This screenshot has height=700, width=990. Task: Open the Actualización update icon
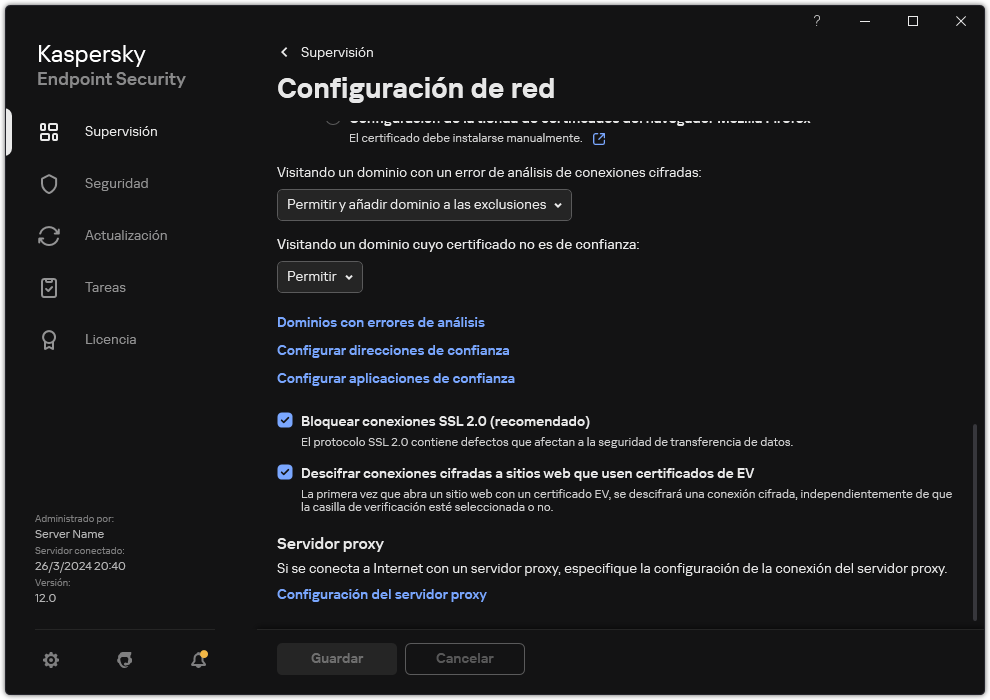click(x=49, y=235)
